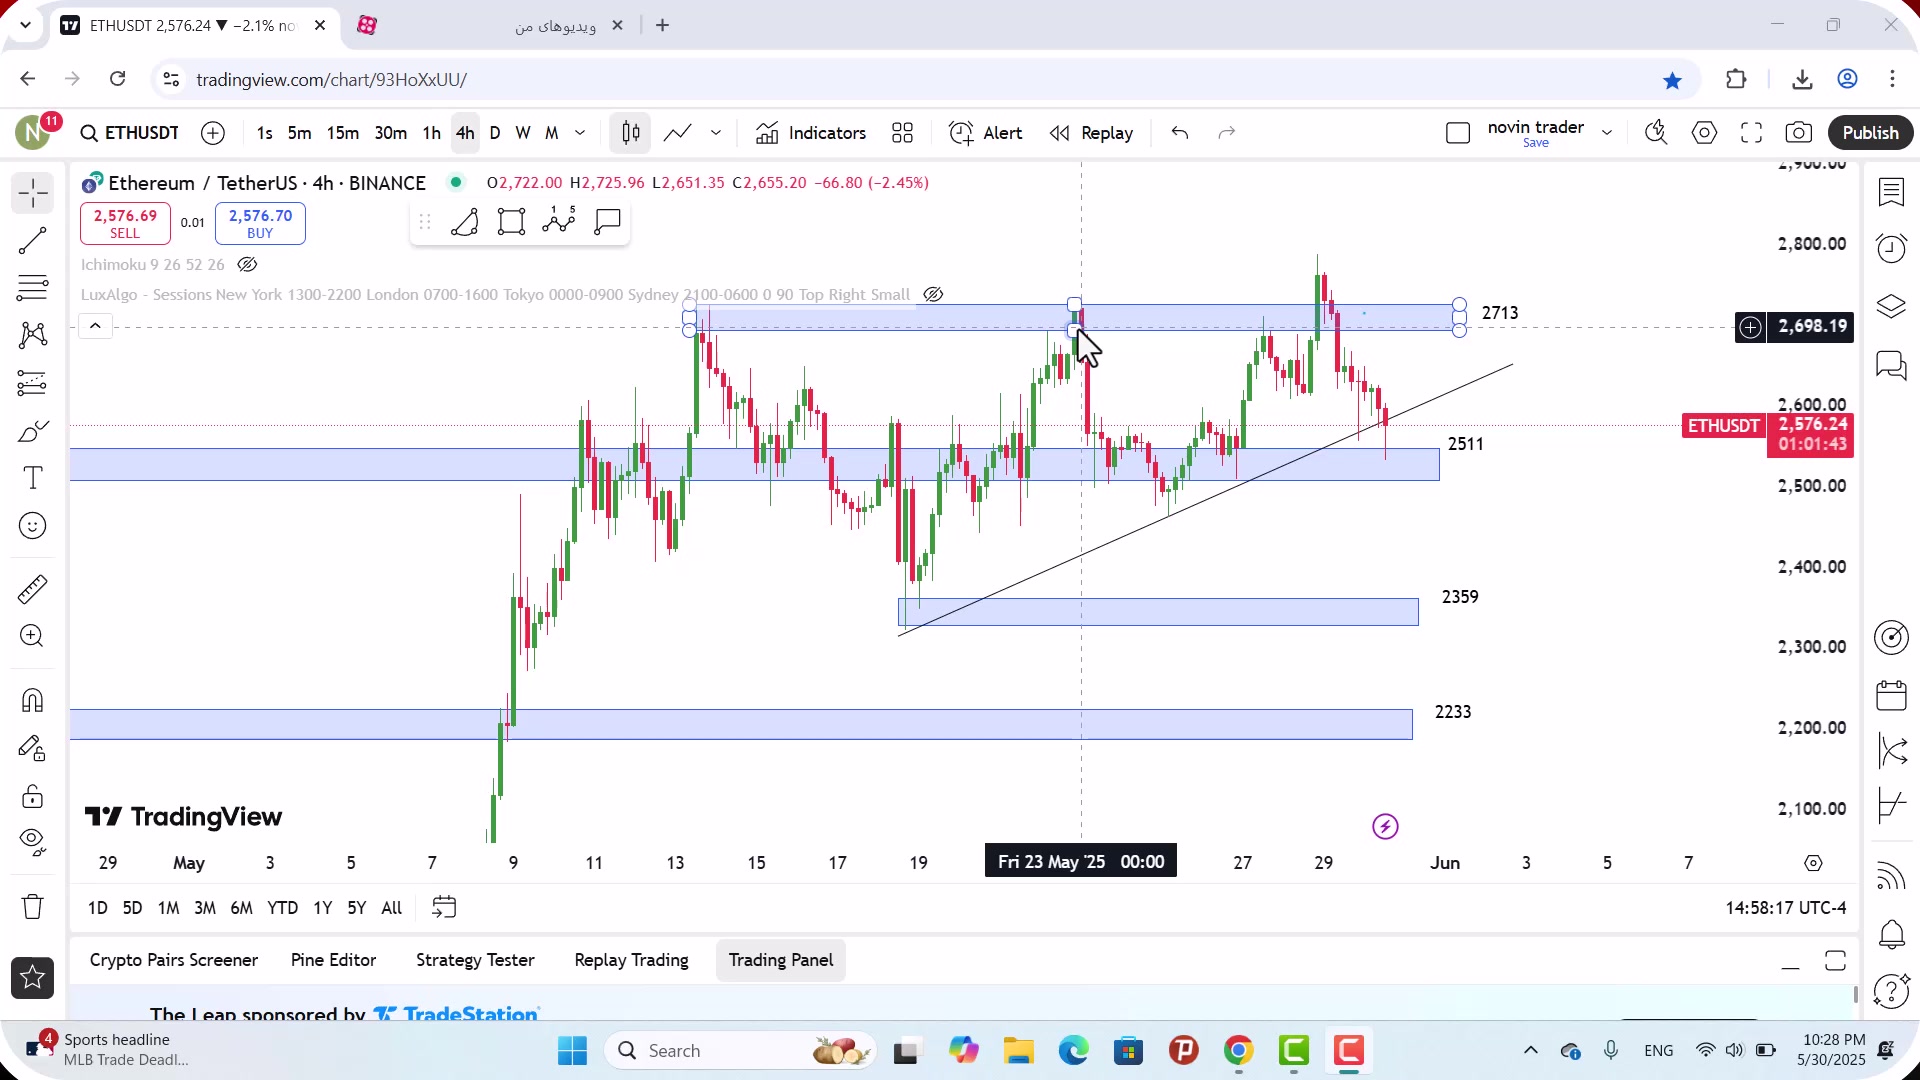Switch to the Trading Panel tab
Image resolution: width=1920 pixels, height=1080 pixels.
[x=781, y=960]
